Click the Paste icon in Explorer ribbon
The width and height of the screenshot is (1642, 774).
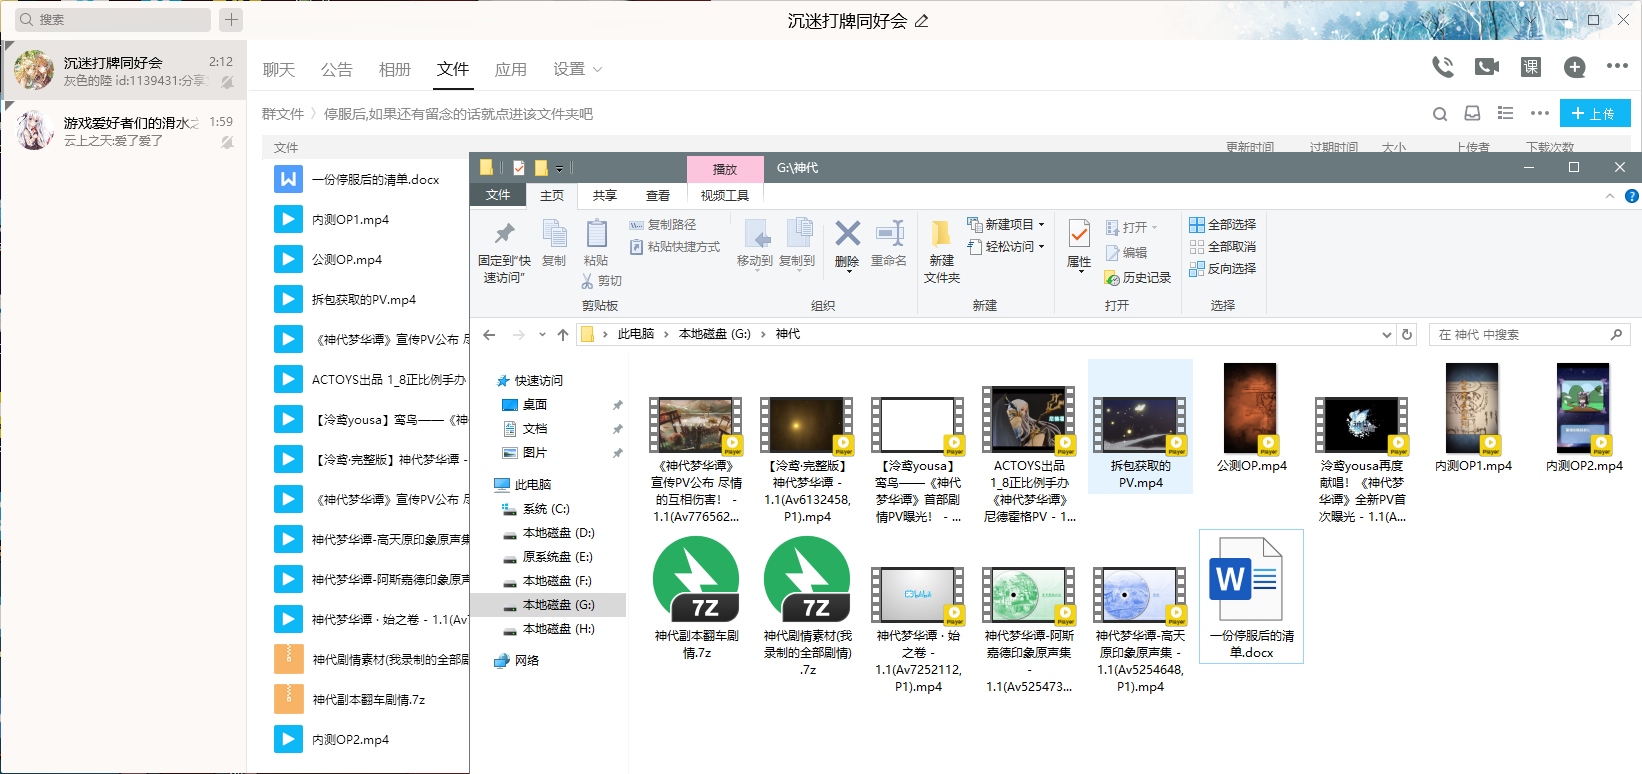coord(596,243)
